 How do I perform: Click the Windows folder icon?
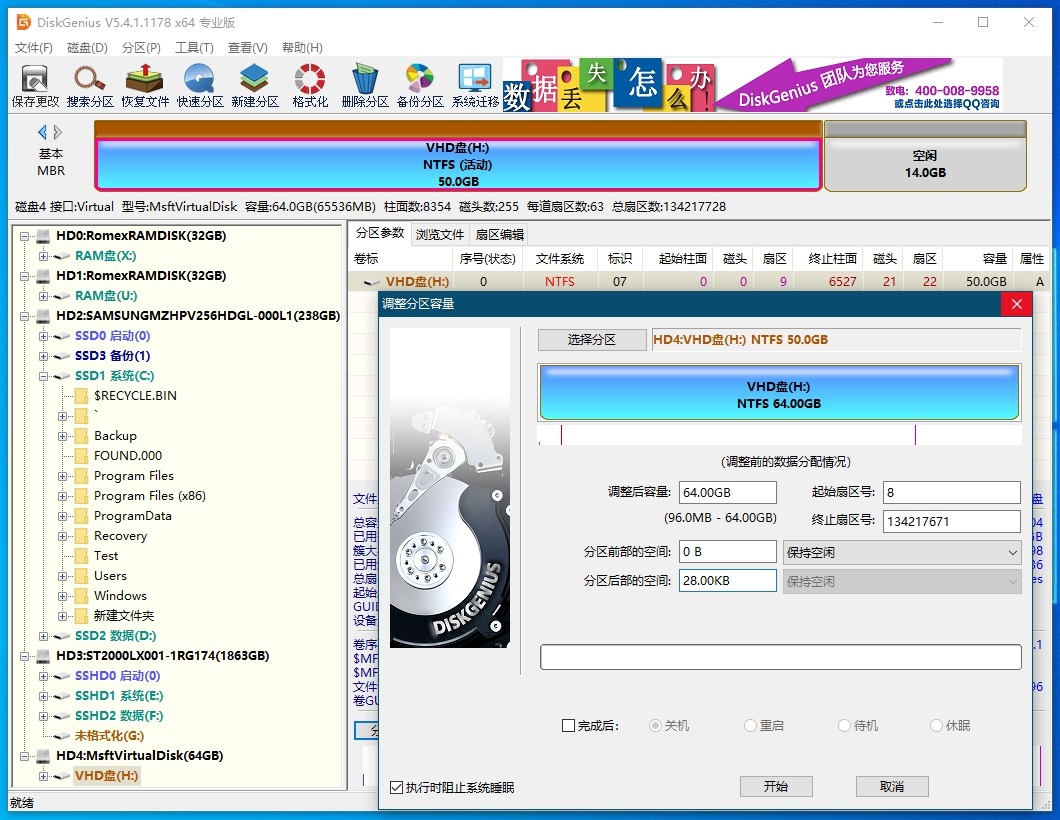[82, 596]
